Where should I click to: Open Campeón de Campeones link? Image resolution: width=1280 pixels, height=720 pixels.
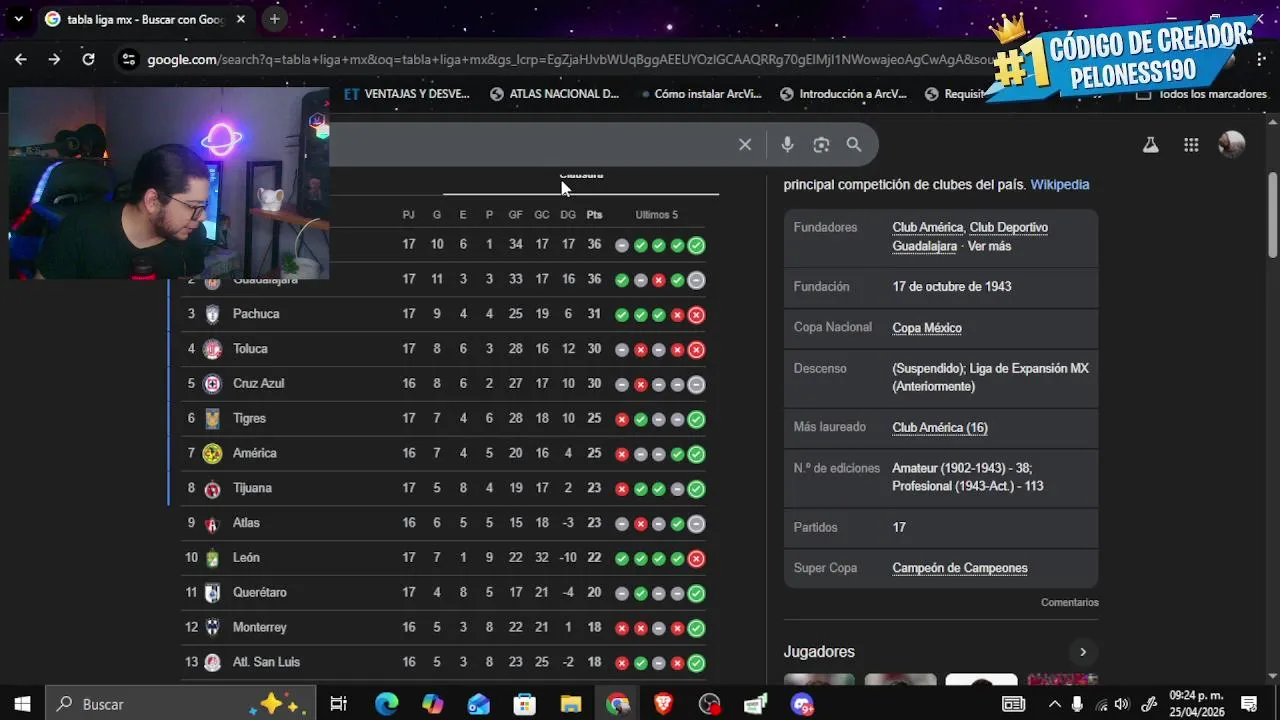point(960,568)
